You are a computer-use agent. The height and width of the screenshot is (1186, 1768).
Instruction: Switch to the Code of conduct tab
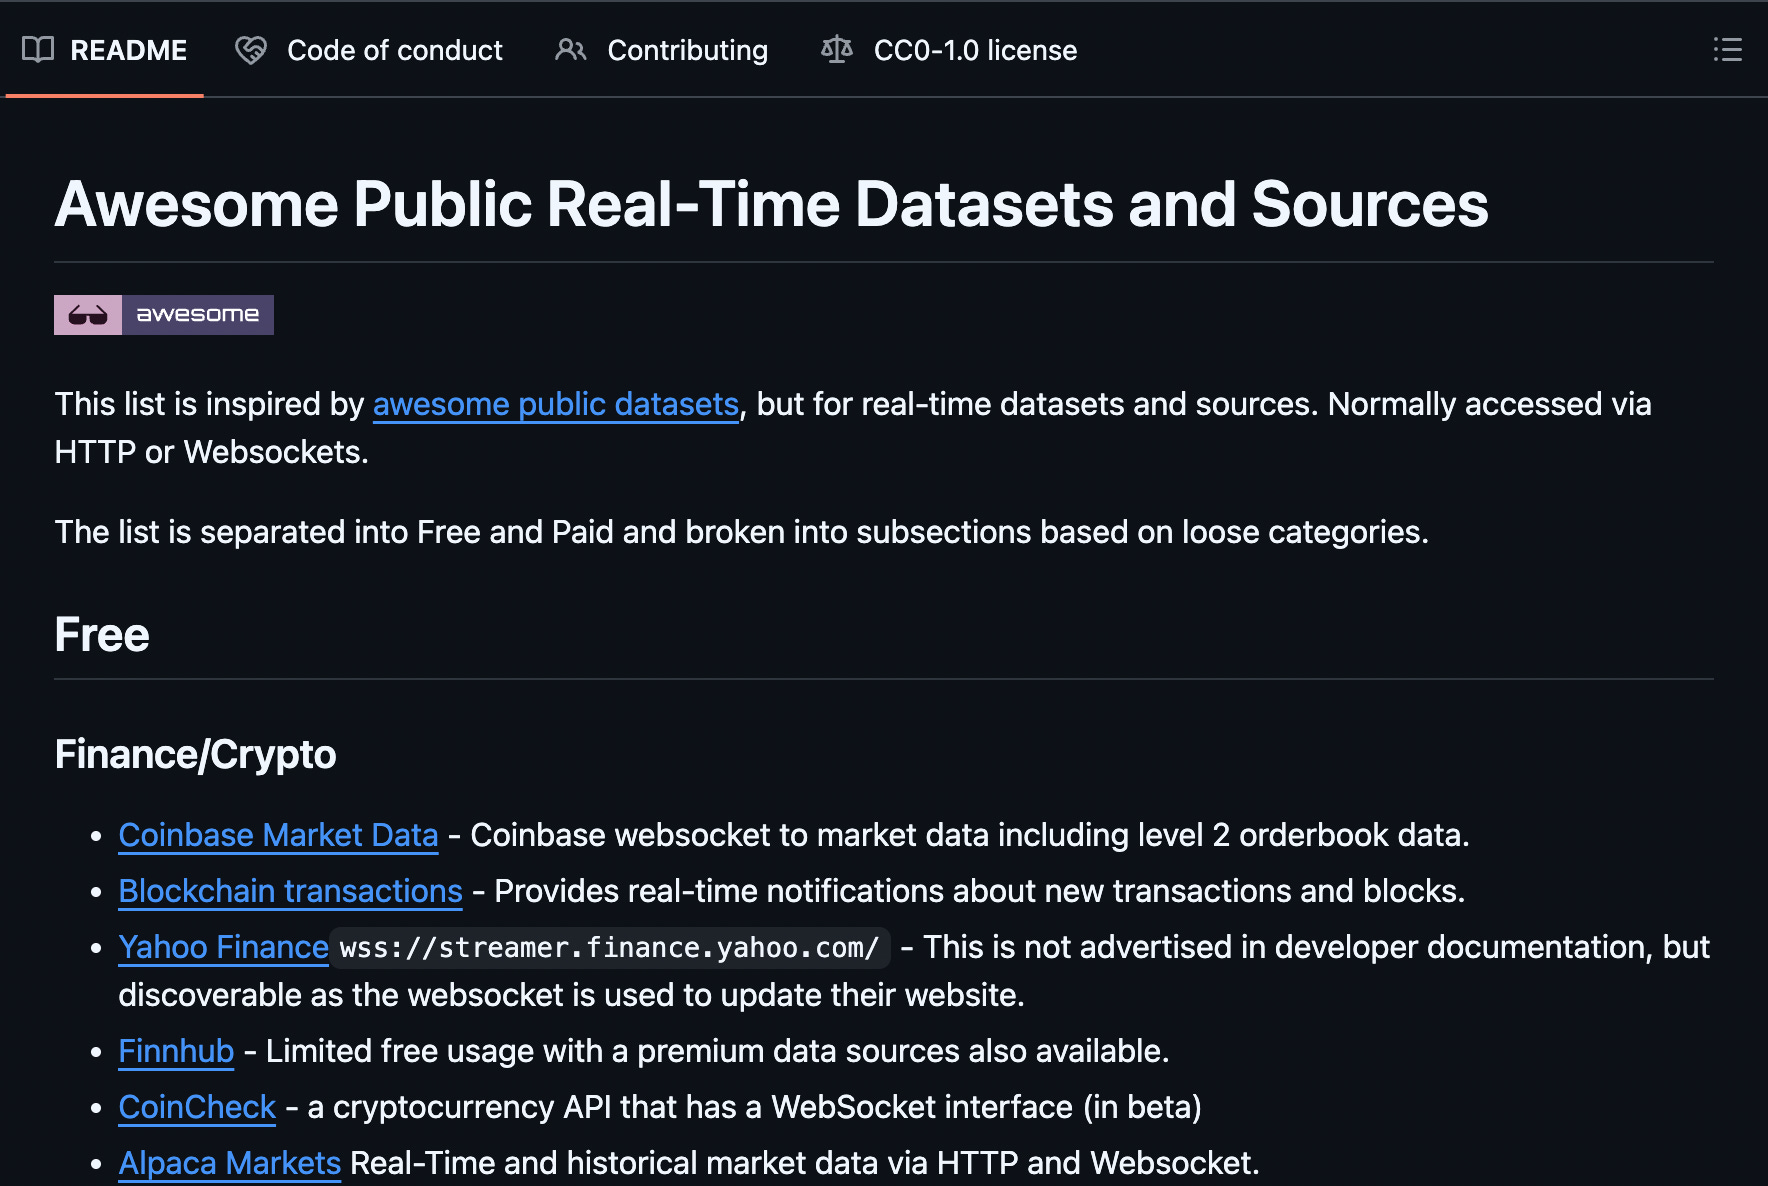coord(394,50)
